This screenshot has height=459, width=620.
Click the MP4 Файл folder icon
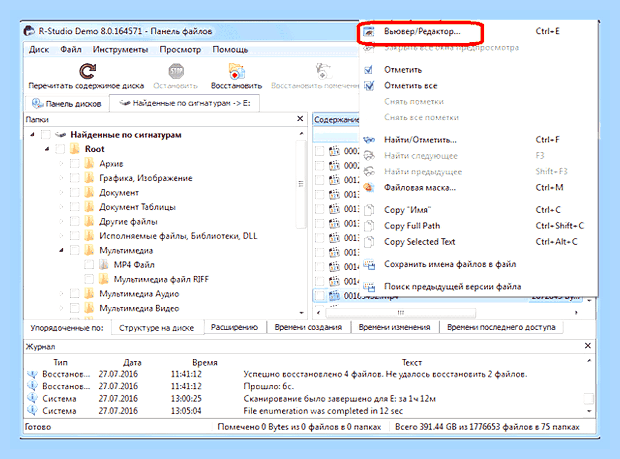104,264
